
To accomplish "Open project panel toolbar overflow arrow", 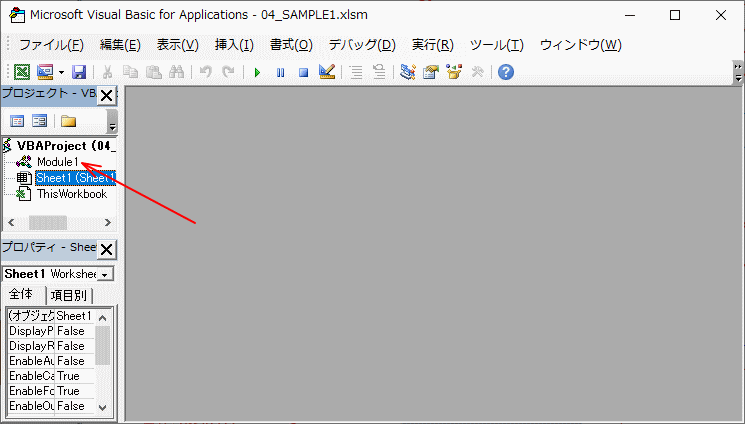I will (112, 122).
